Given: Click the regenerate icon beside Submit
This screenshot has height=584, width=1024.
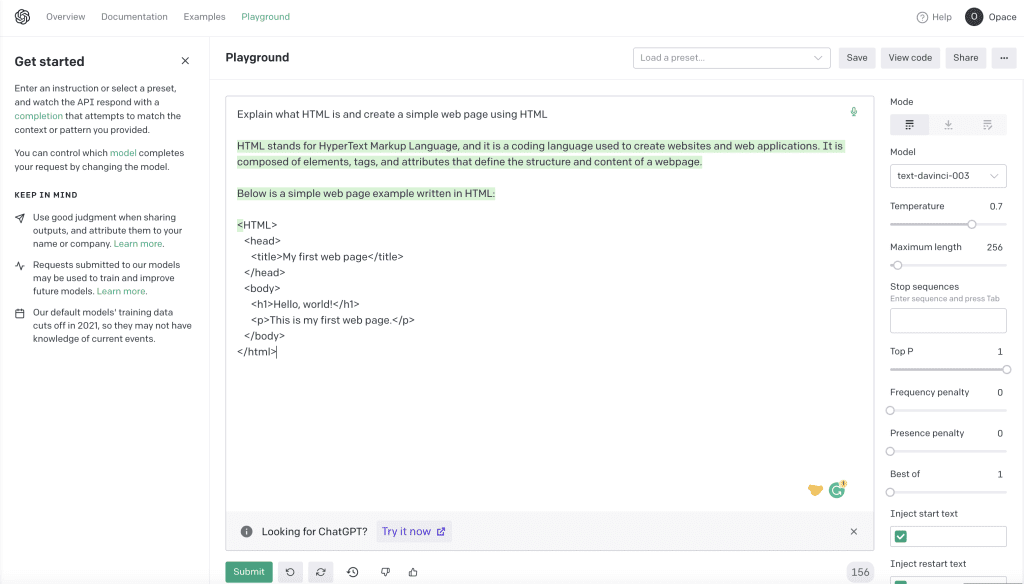Looking at the screenshot, I should click(321, 572).
